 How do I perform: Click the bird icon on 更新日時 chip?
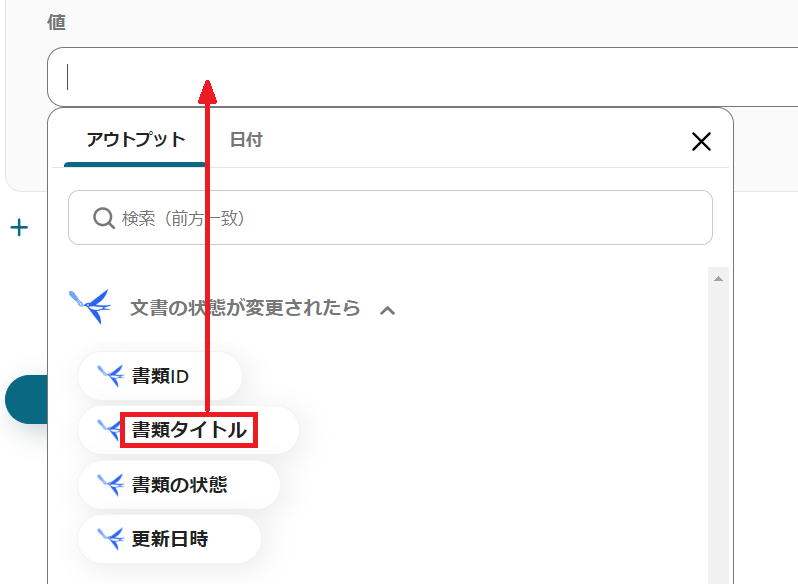pyautogui.click(x=111, y=539)
